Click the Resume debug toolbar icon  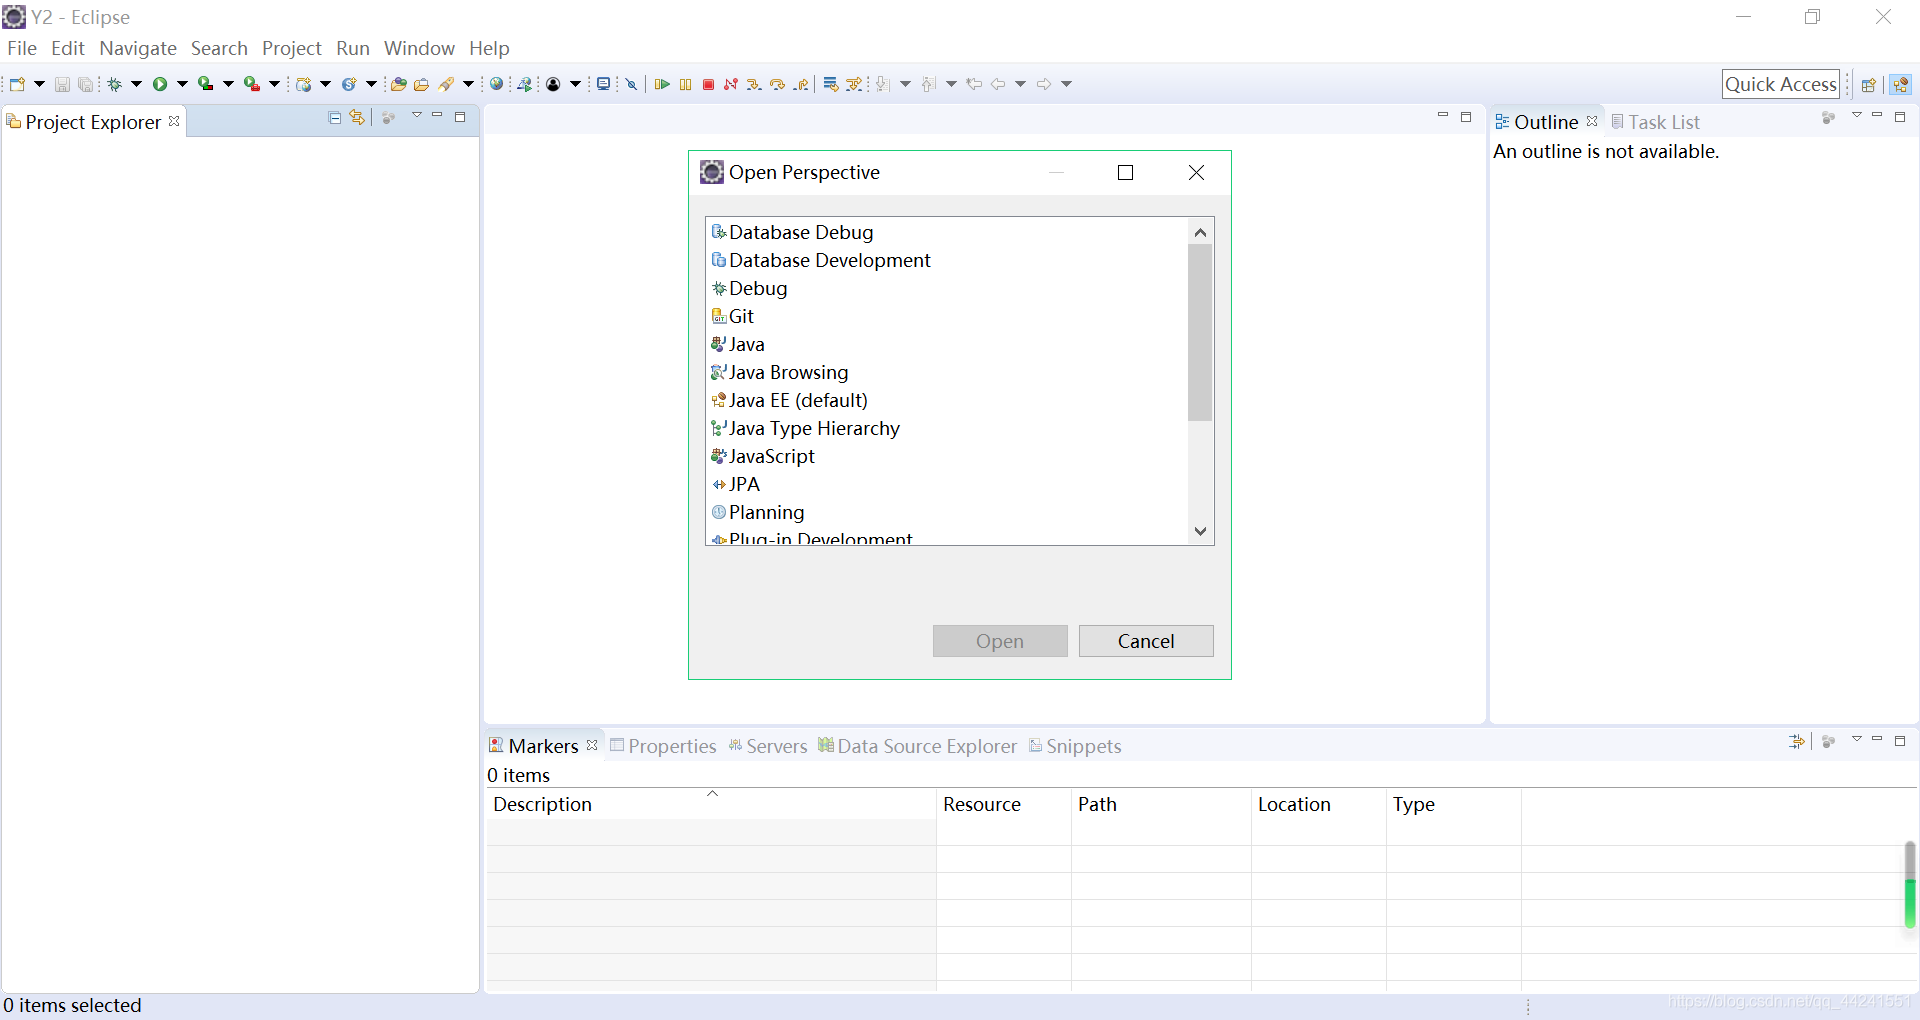pyautogui.click(x=662, y=84)
